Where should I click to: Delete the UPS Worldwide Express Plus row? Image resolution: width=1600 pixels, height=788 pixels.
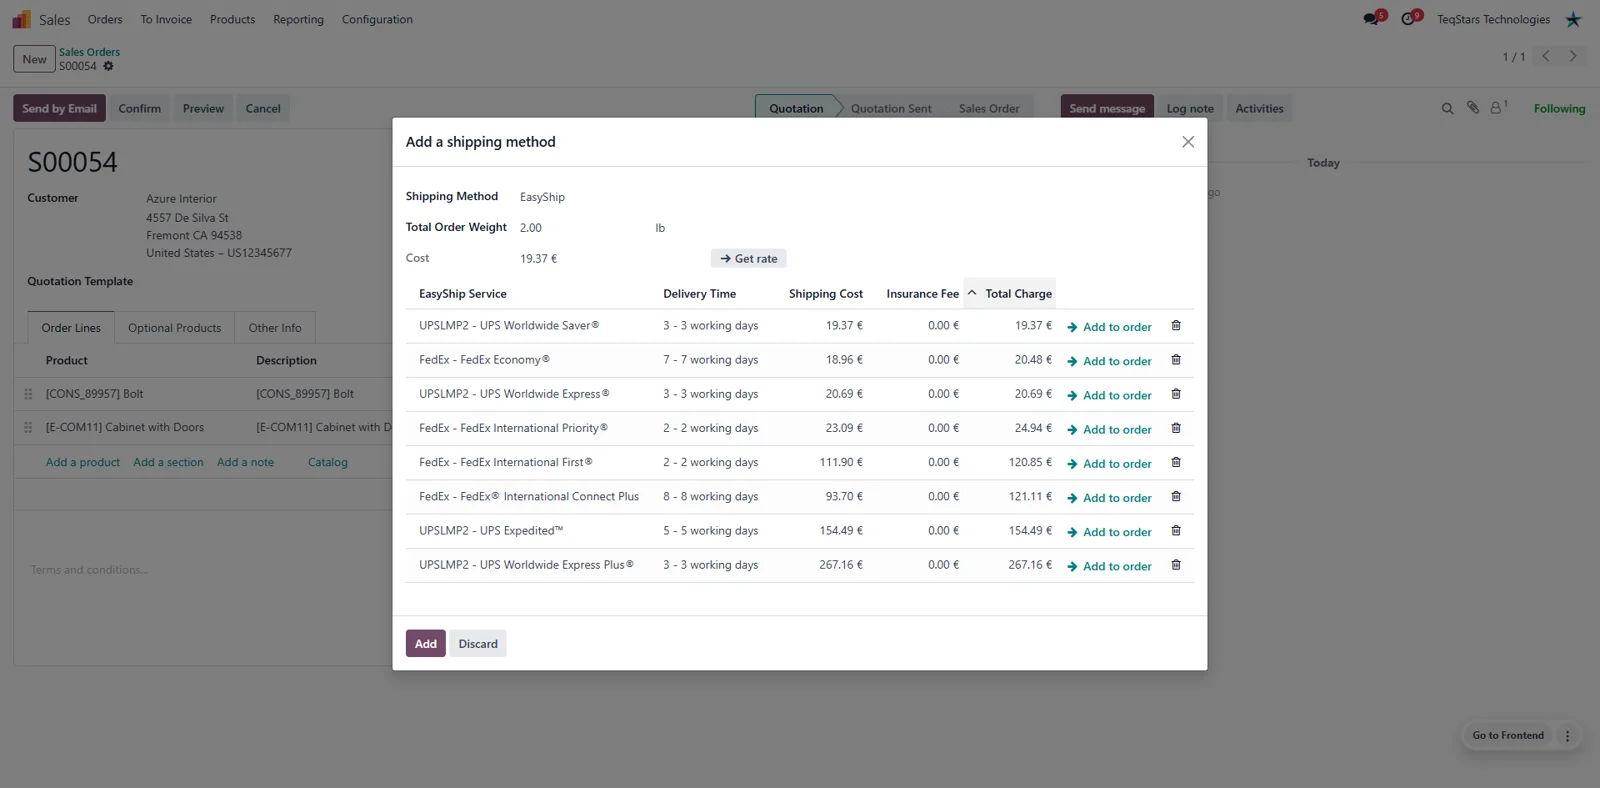coord(1176,565)
